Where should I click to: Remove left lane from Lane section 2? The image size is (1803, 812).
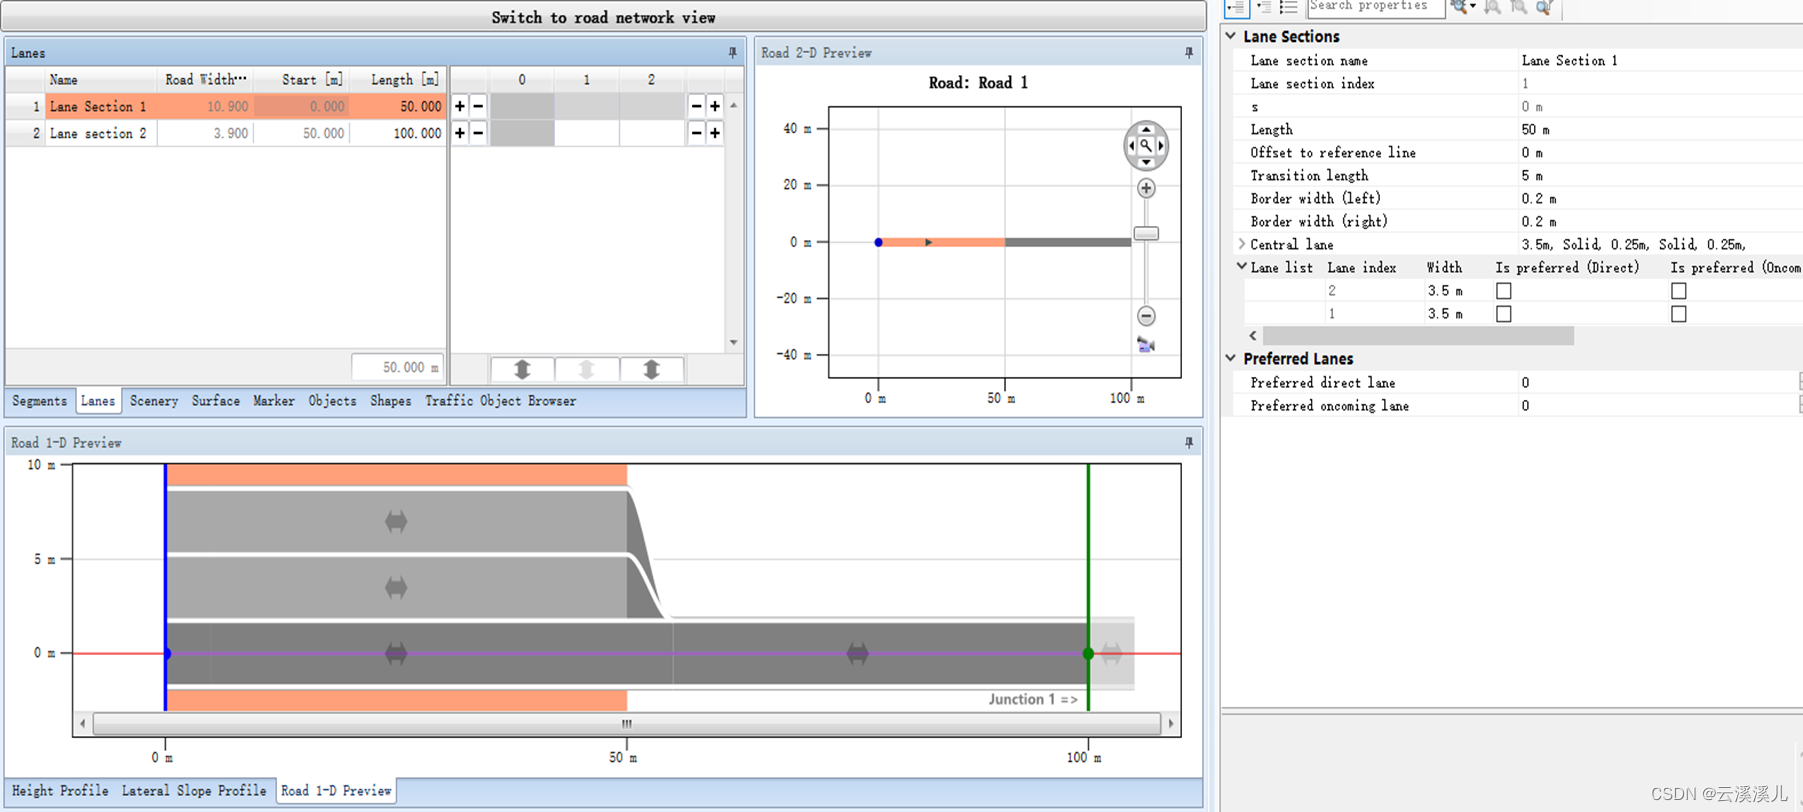(478, 133)
